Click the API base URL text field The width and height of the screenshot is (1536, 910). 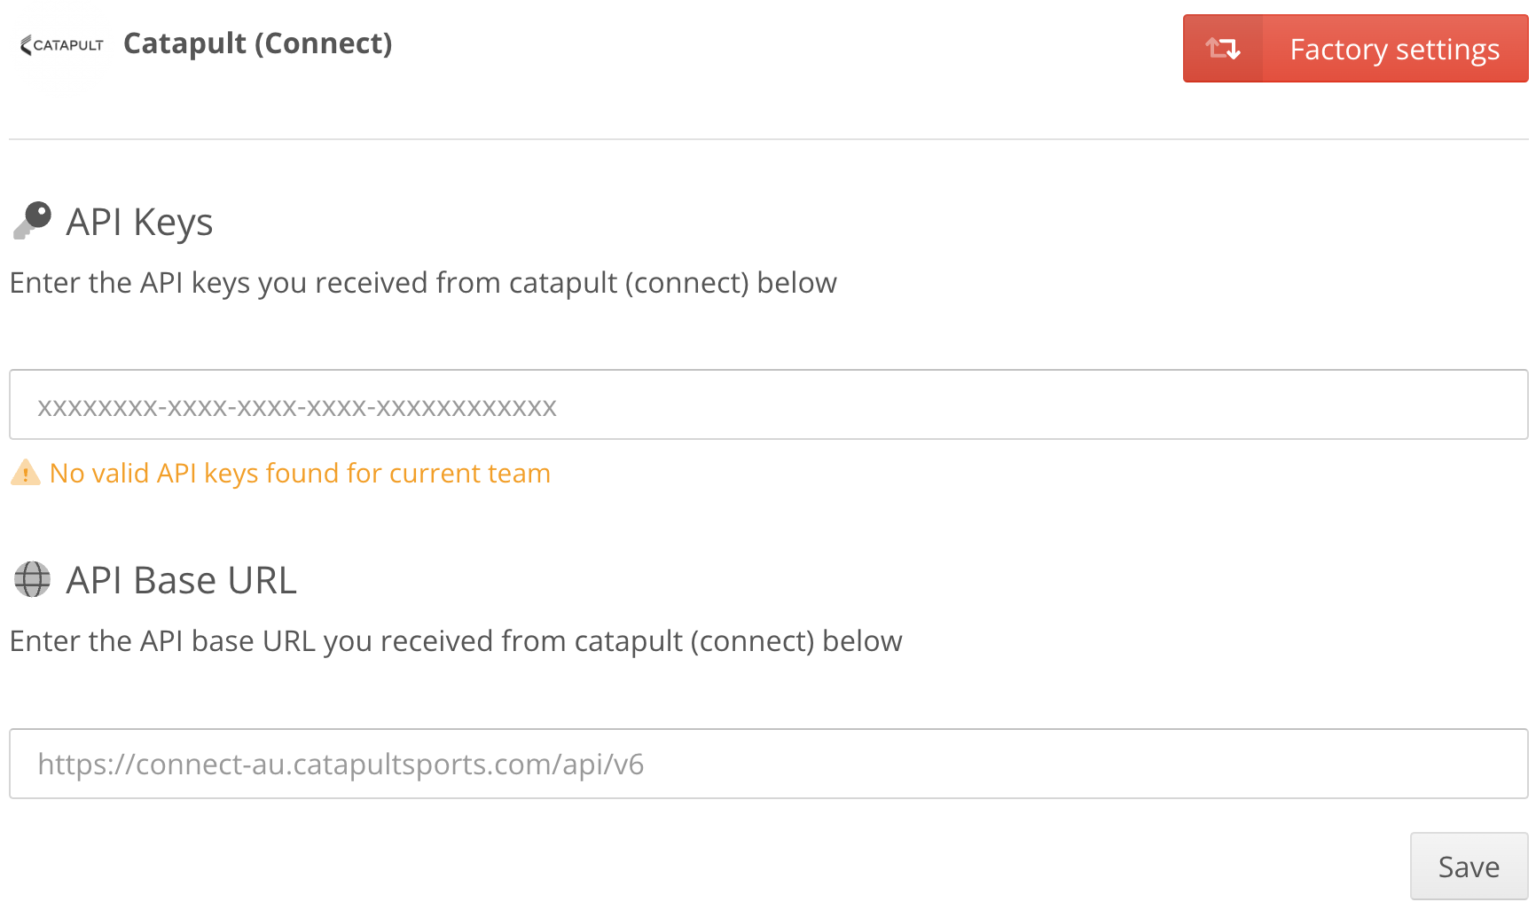click(768, 763)
